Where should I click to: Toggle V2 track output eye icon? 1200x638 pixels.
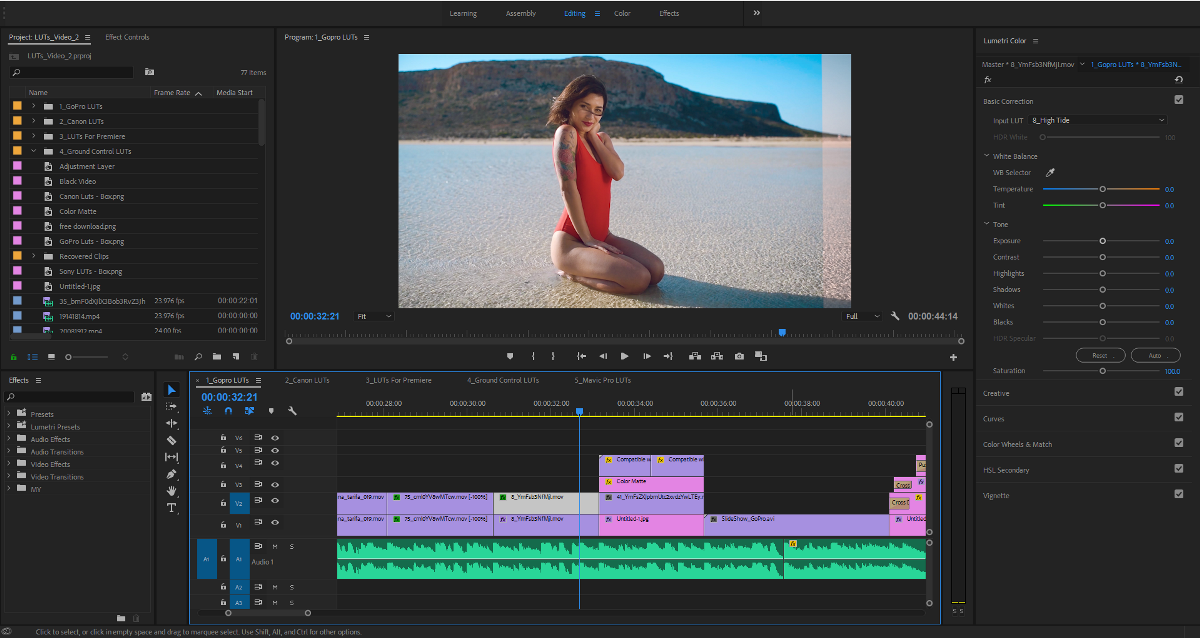point(275,501)
